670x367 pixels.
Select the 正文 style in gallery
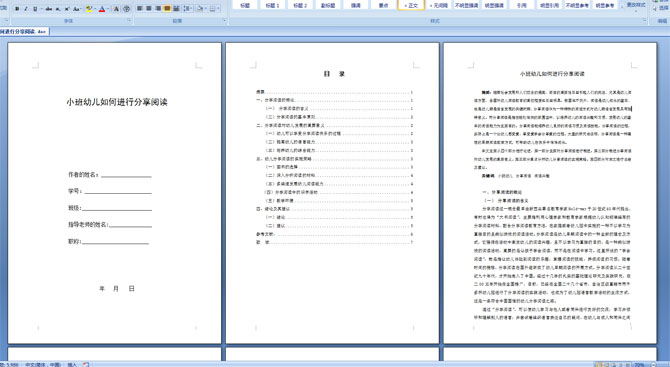coord(411,5)
